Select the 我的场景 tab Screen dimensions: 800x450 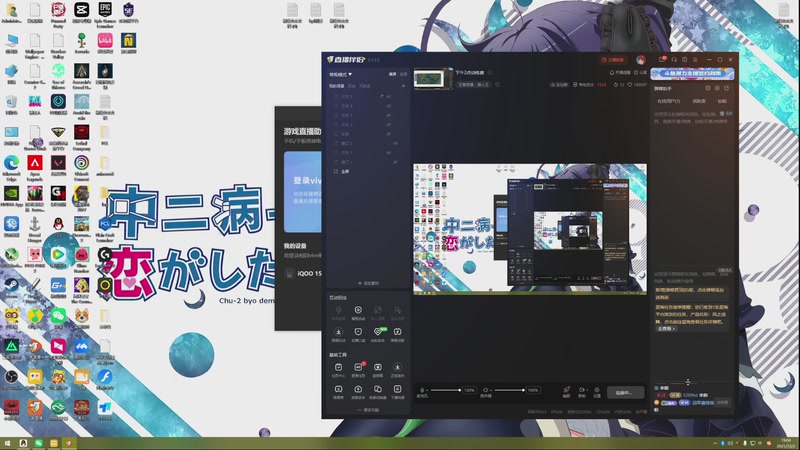tap(337, 86)
